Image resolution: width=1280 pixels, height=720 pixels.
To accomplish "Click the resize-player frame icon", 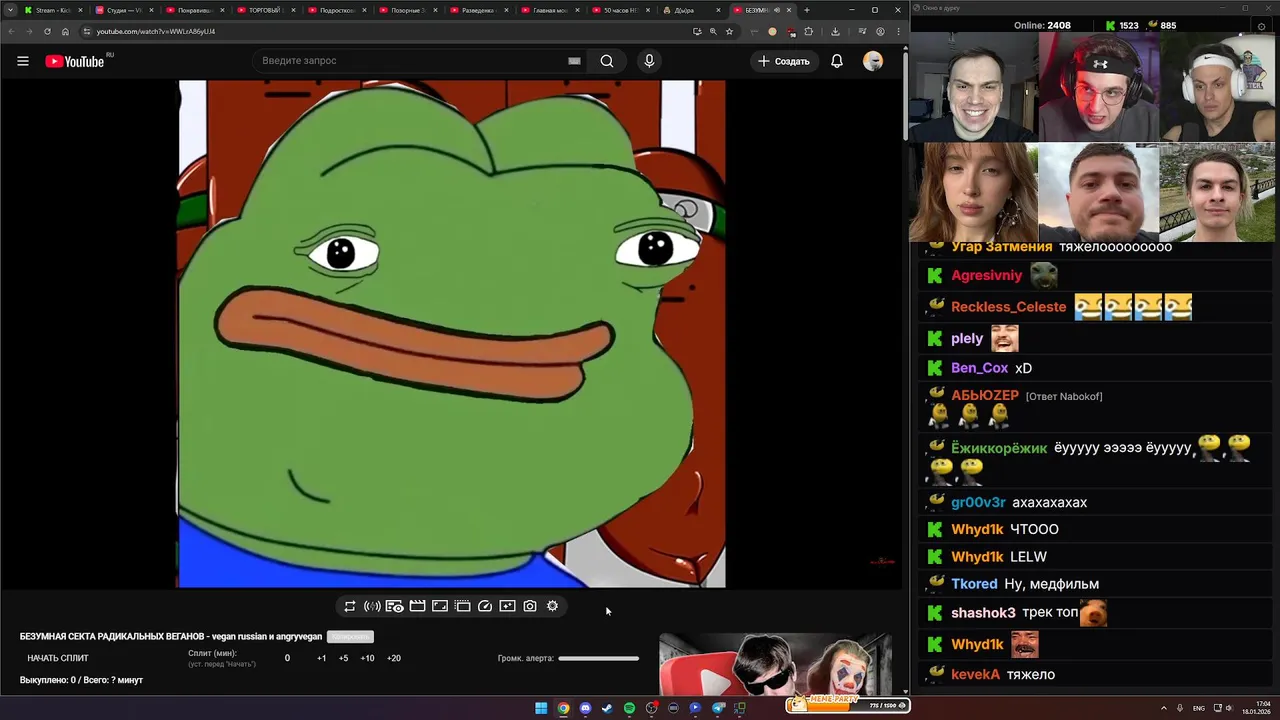I will 440,606.
